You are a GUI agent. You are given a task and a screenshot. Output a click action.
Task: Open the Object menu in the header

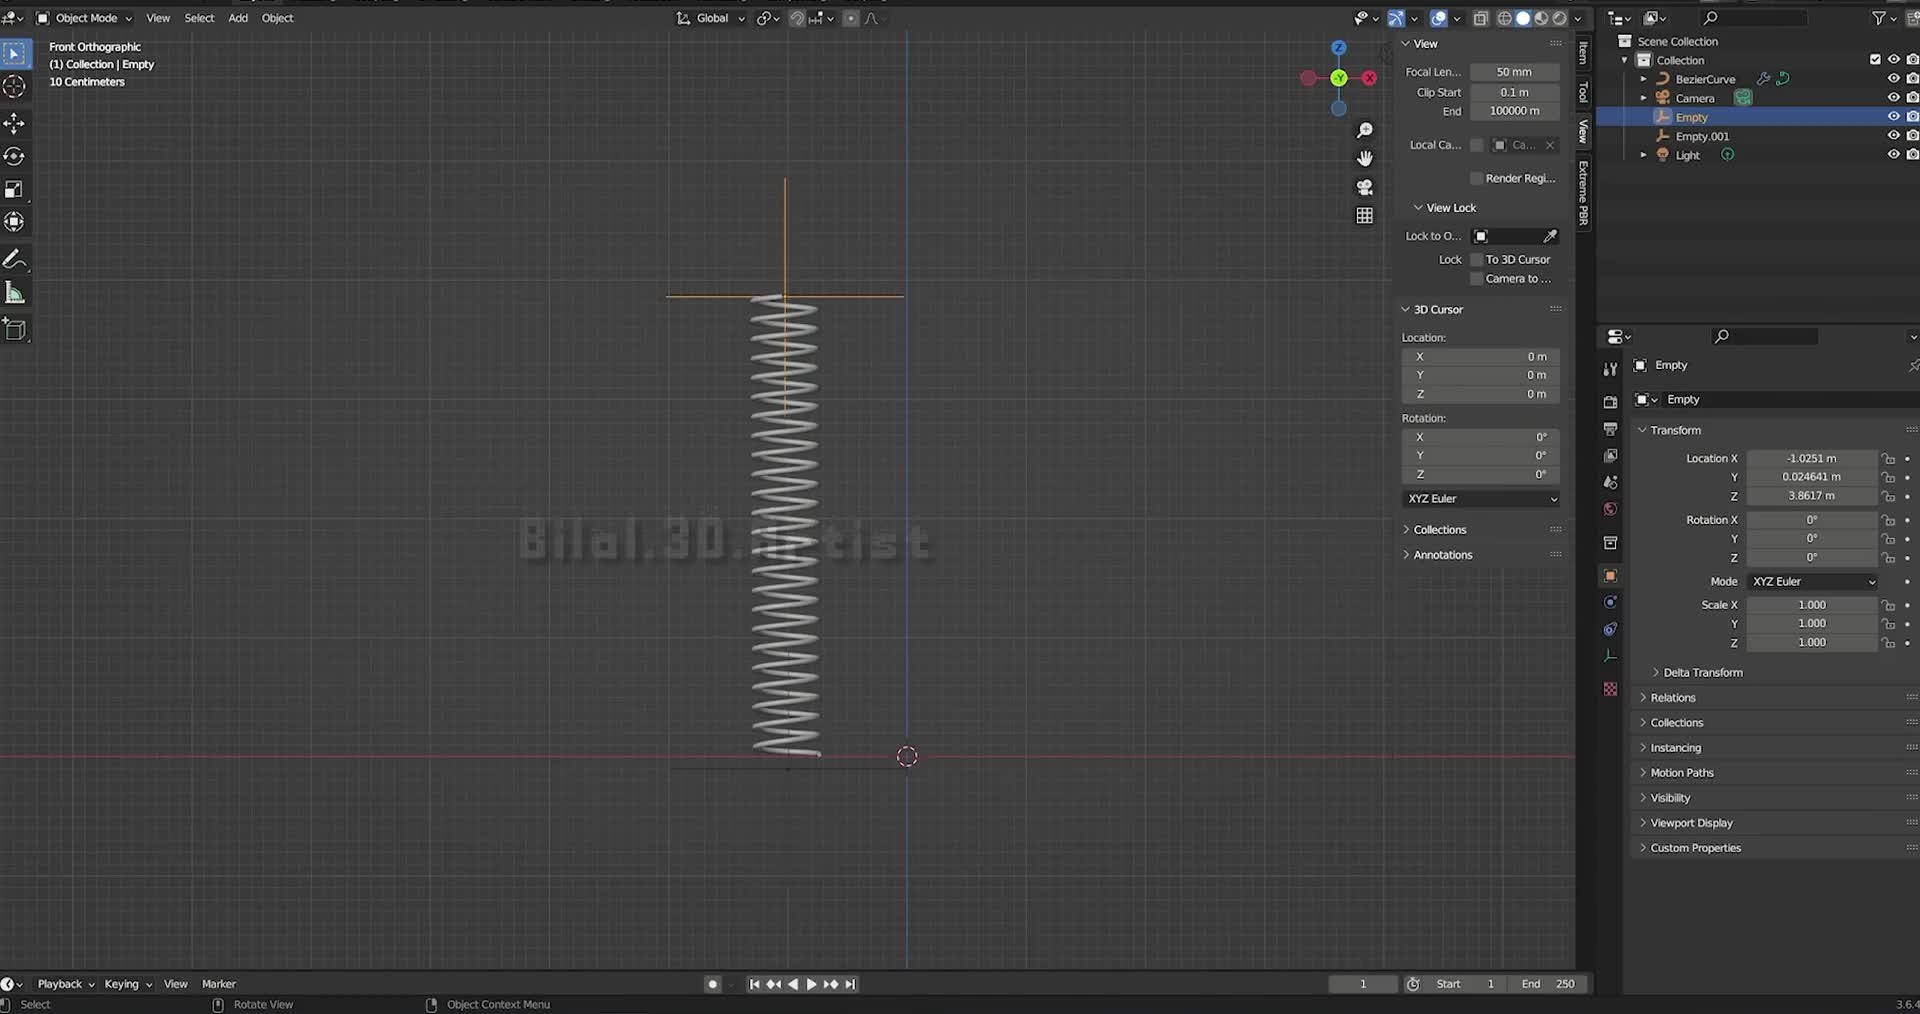pos(277,18)
